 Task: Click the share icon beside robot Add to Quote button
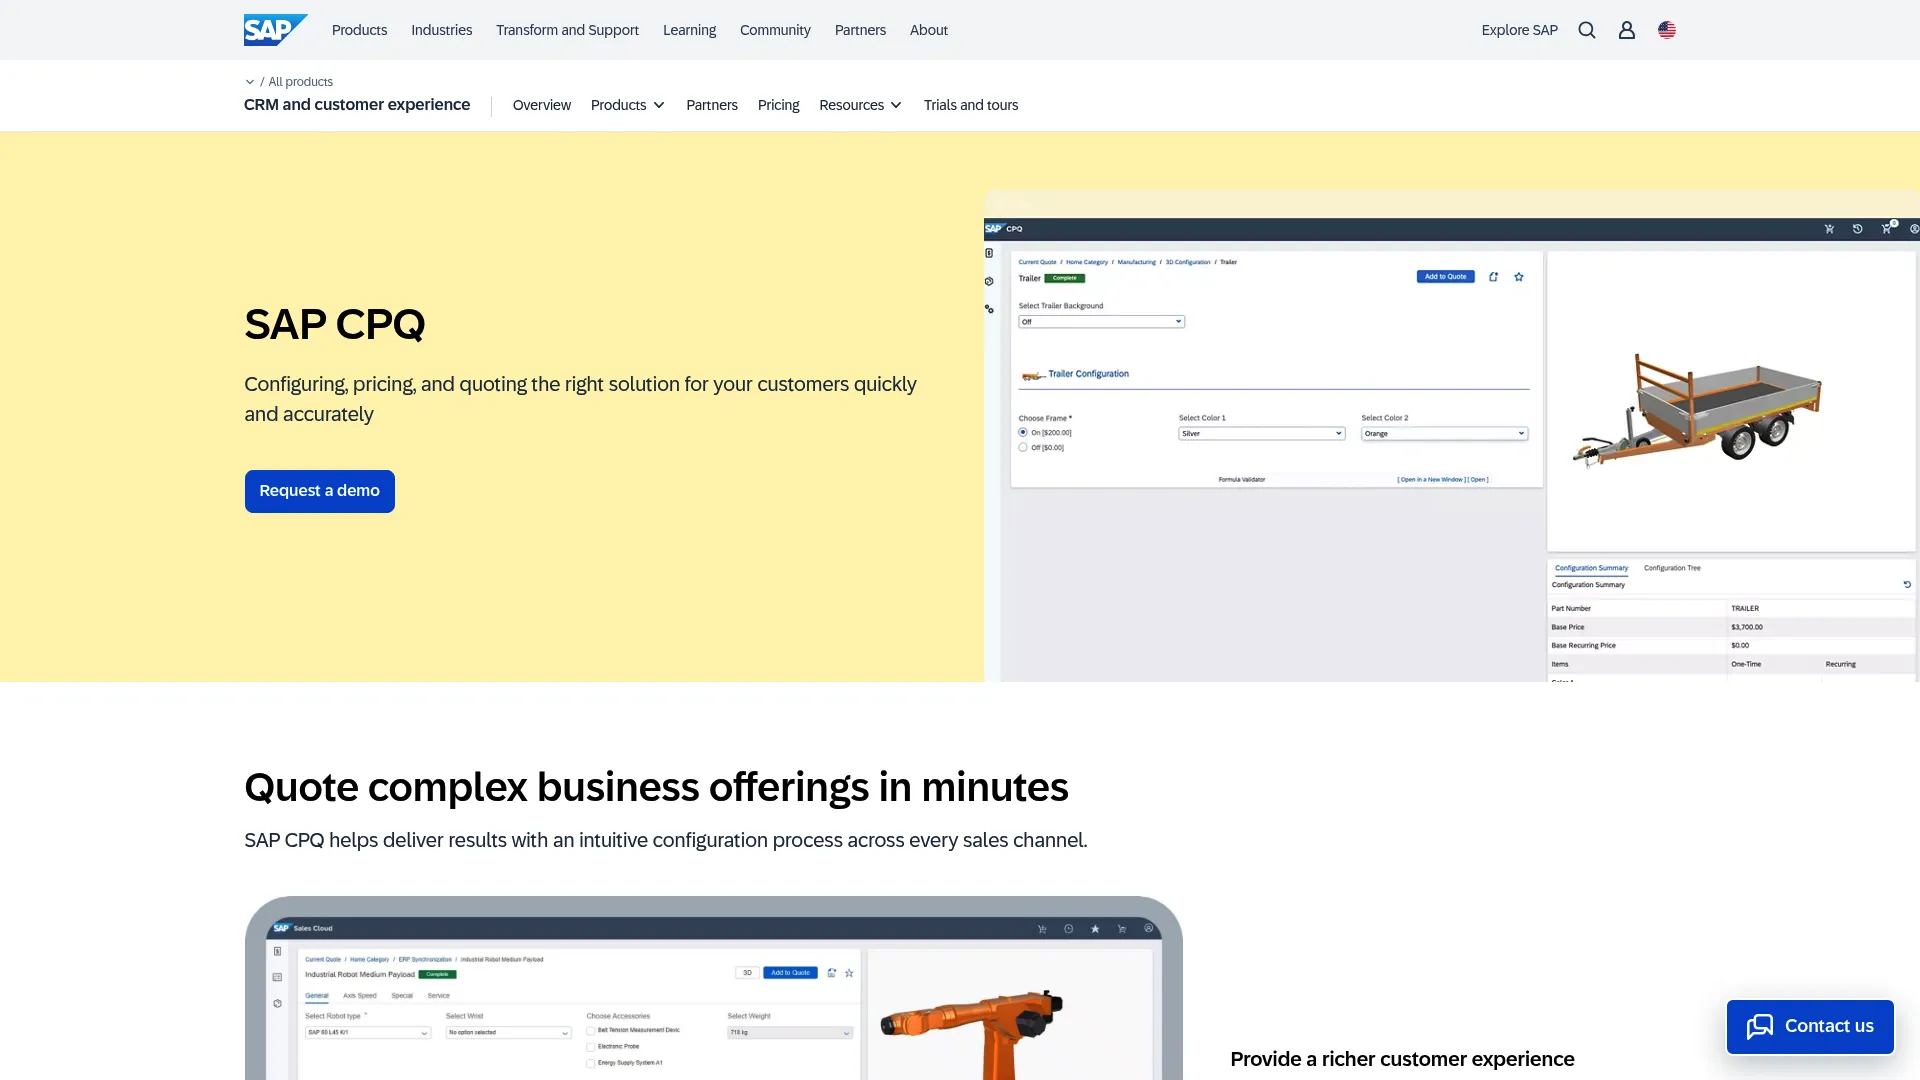point(832,973)
